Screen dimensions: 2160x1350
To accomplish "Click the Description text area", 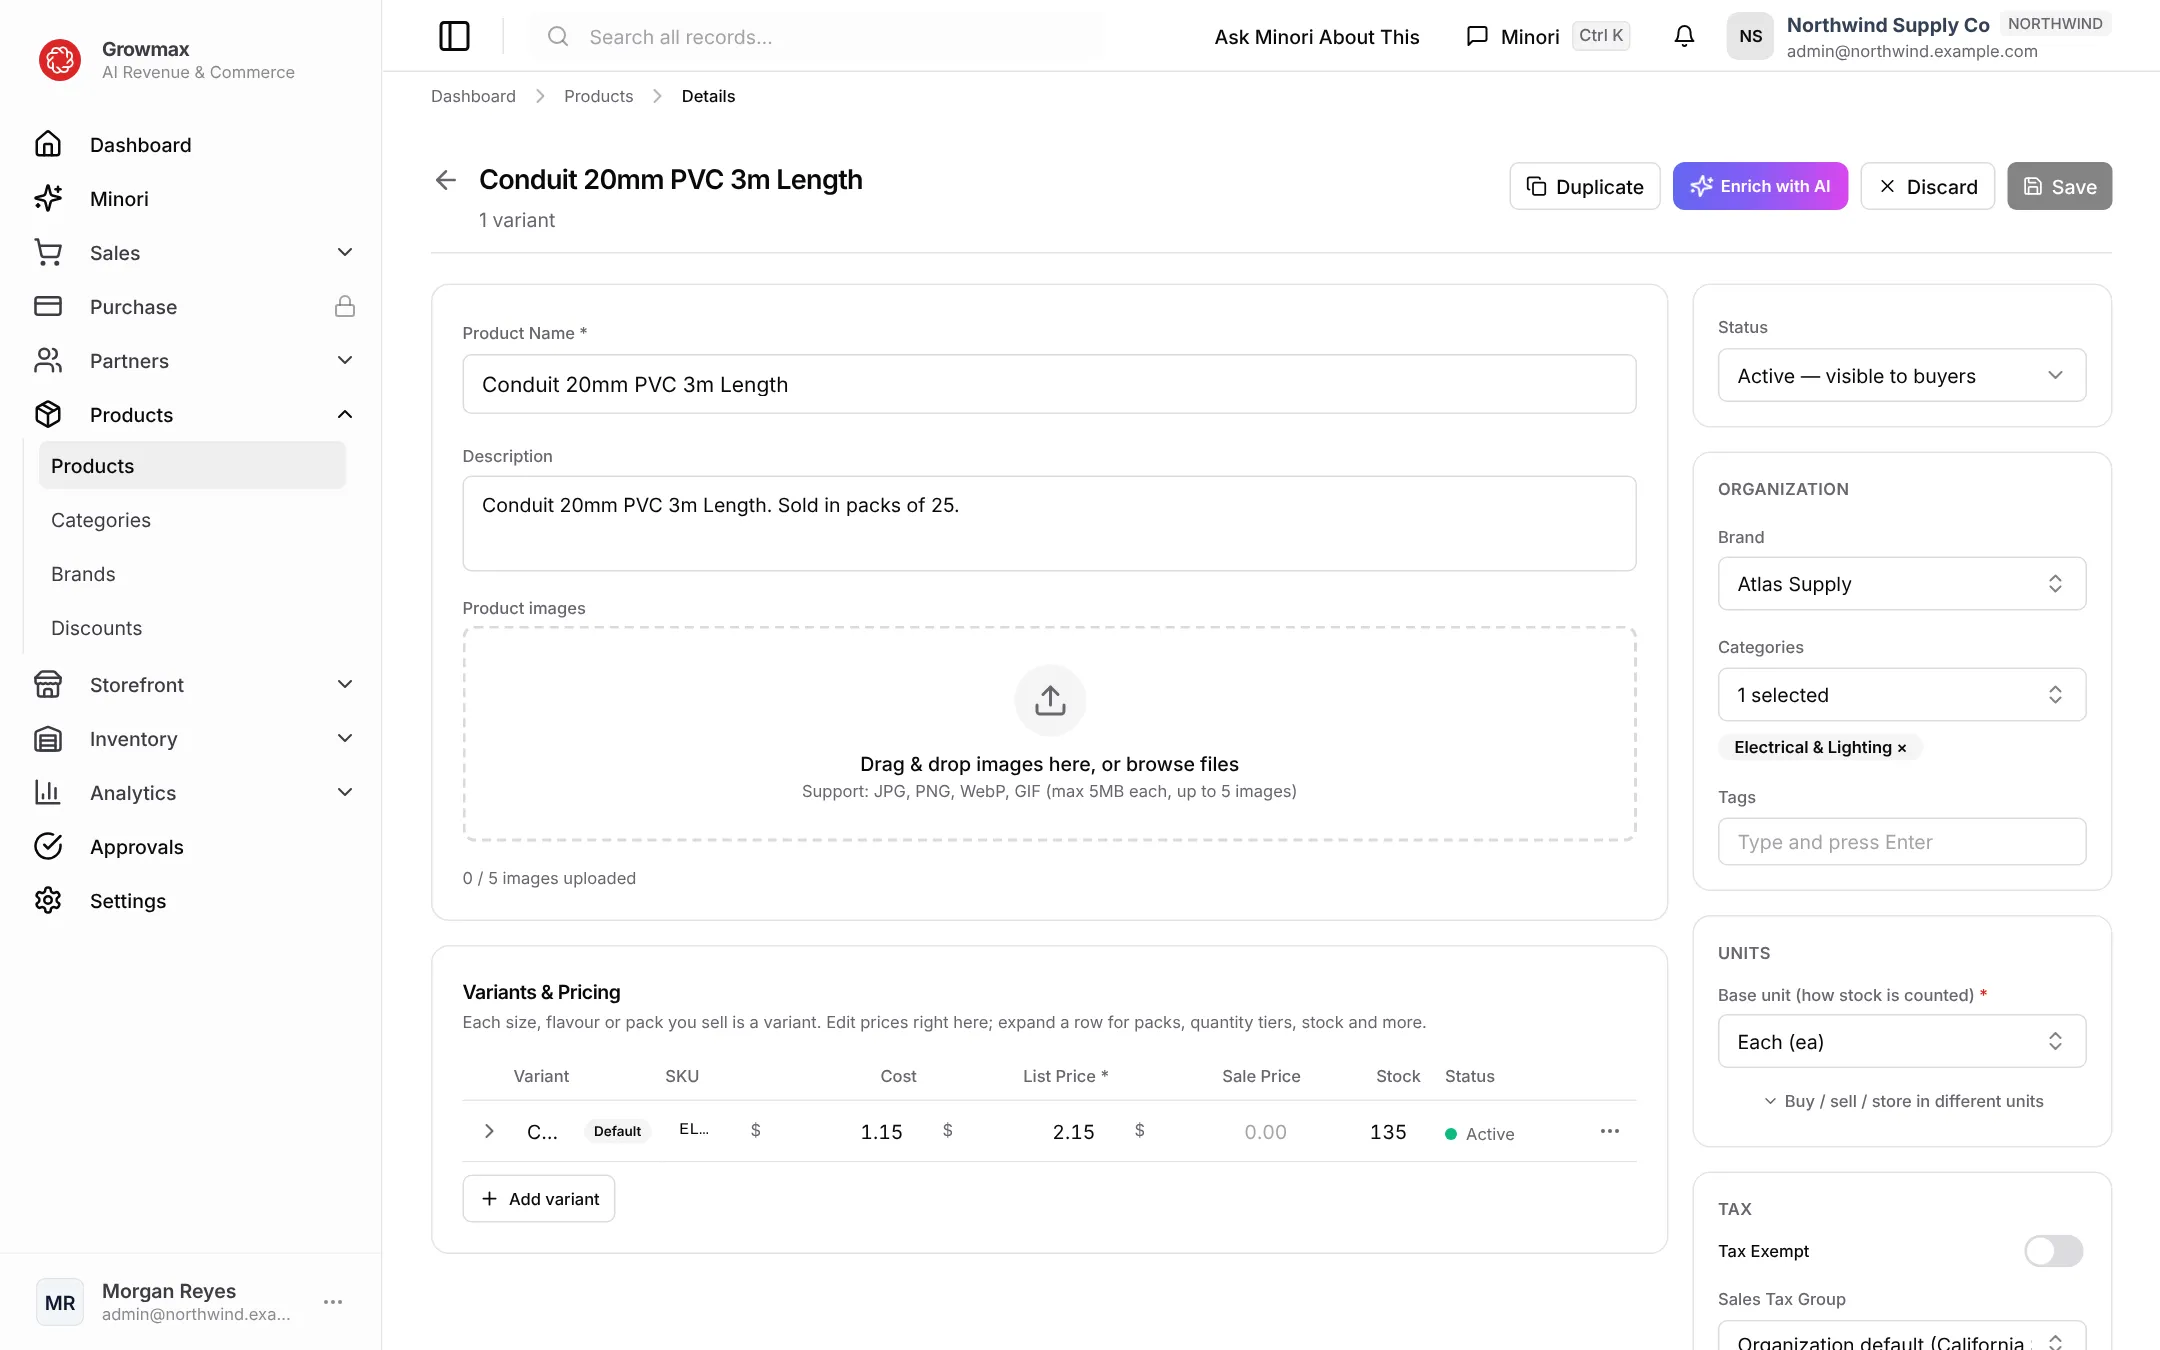I will 1049,523.
